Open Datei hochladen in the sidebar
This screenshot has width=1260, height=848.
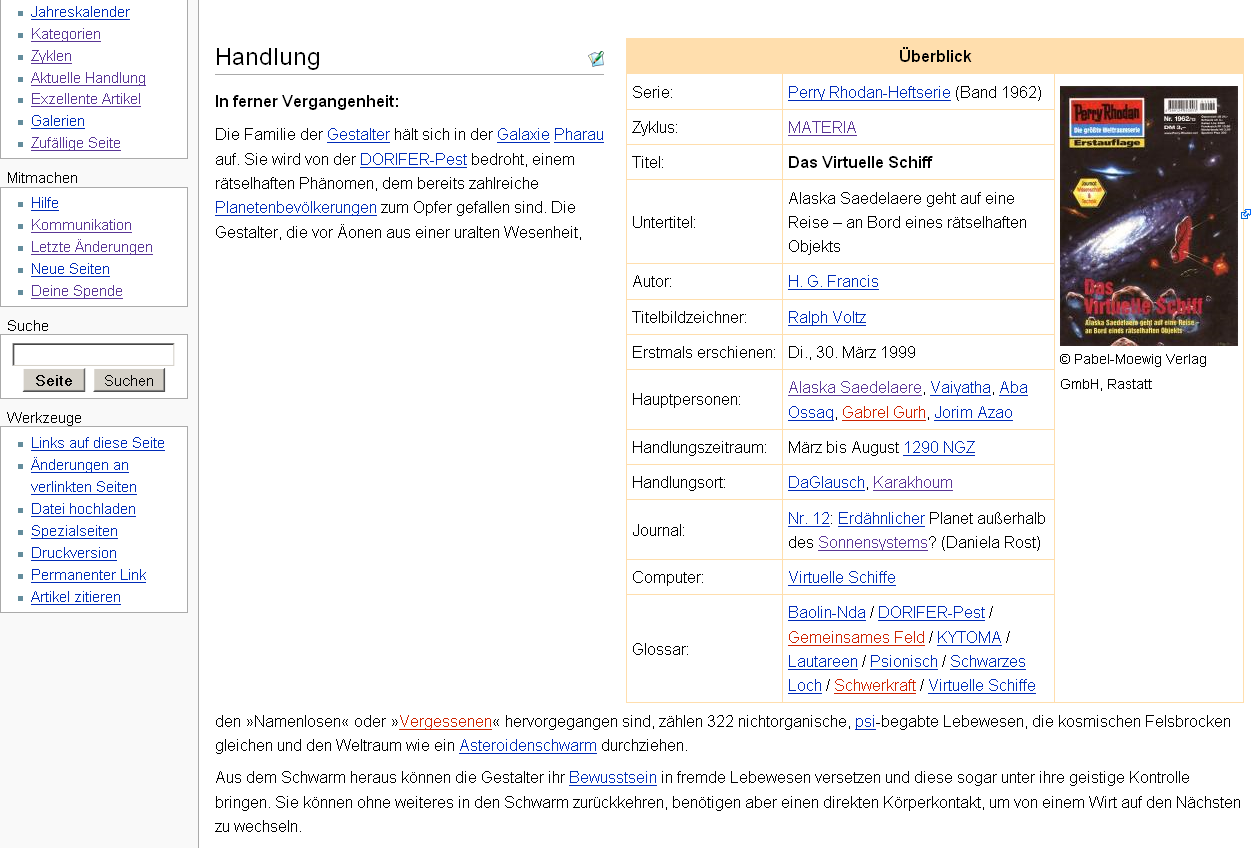pos(83,509)
